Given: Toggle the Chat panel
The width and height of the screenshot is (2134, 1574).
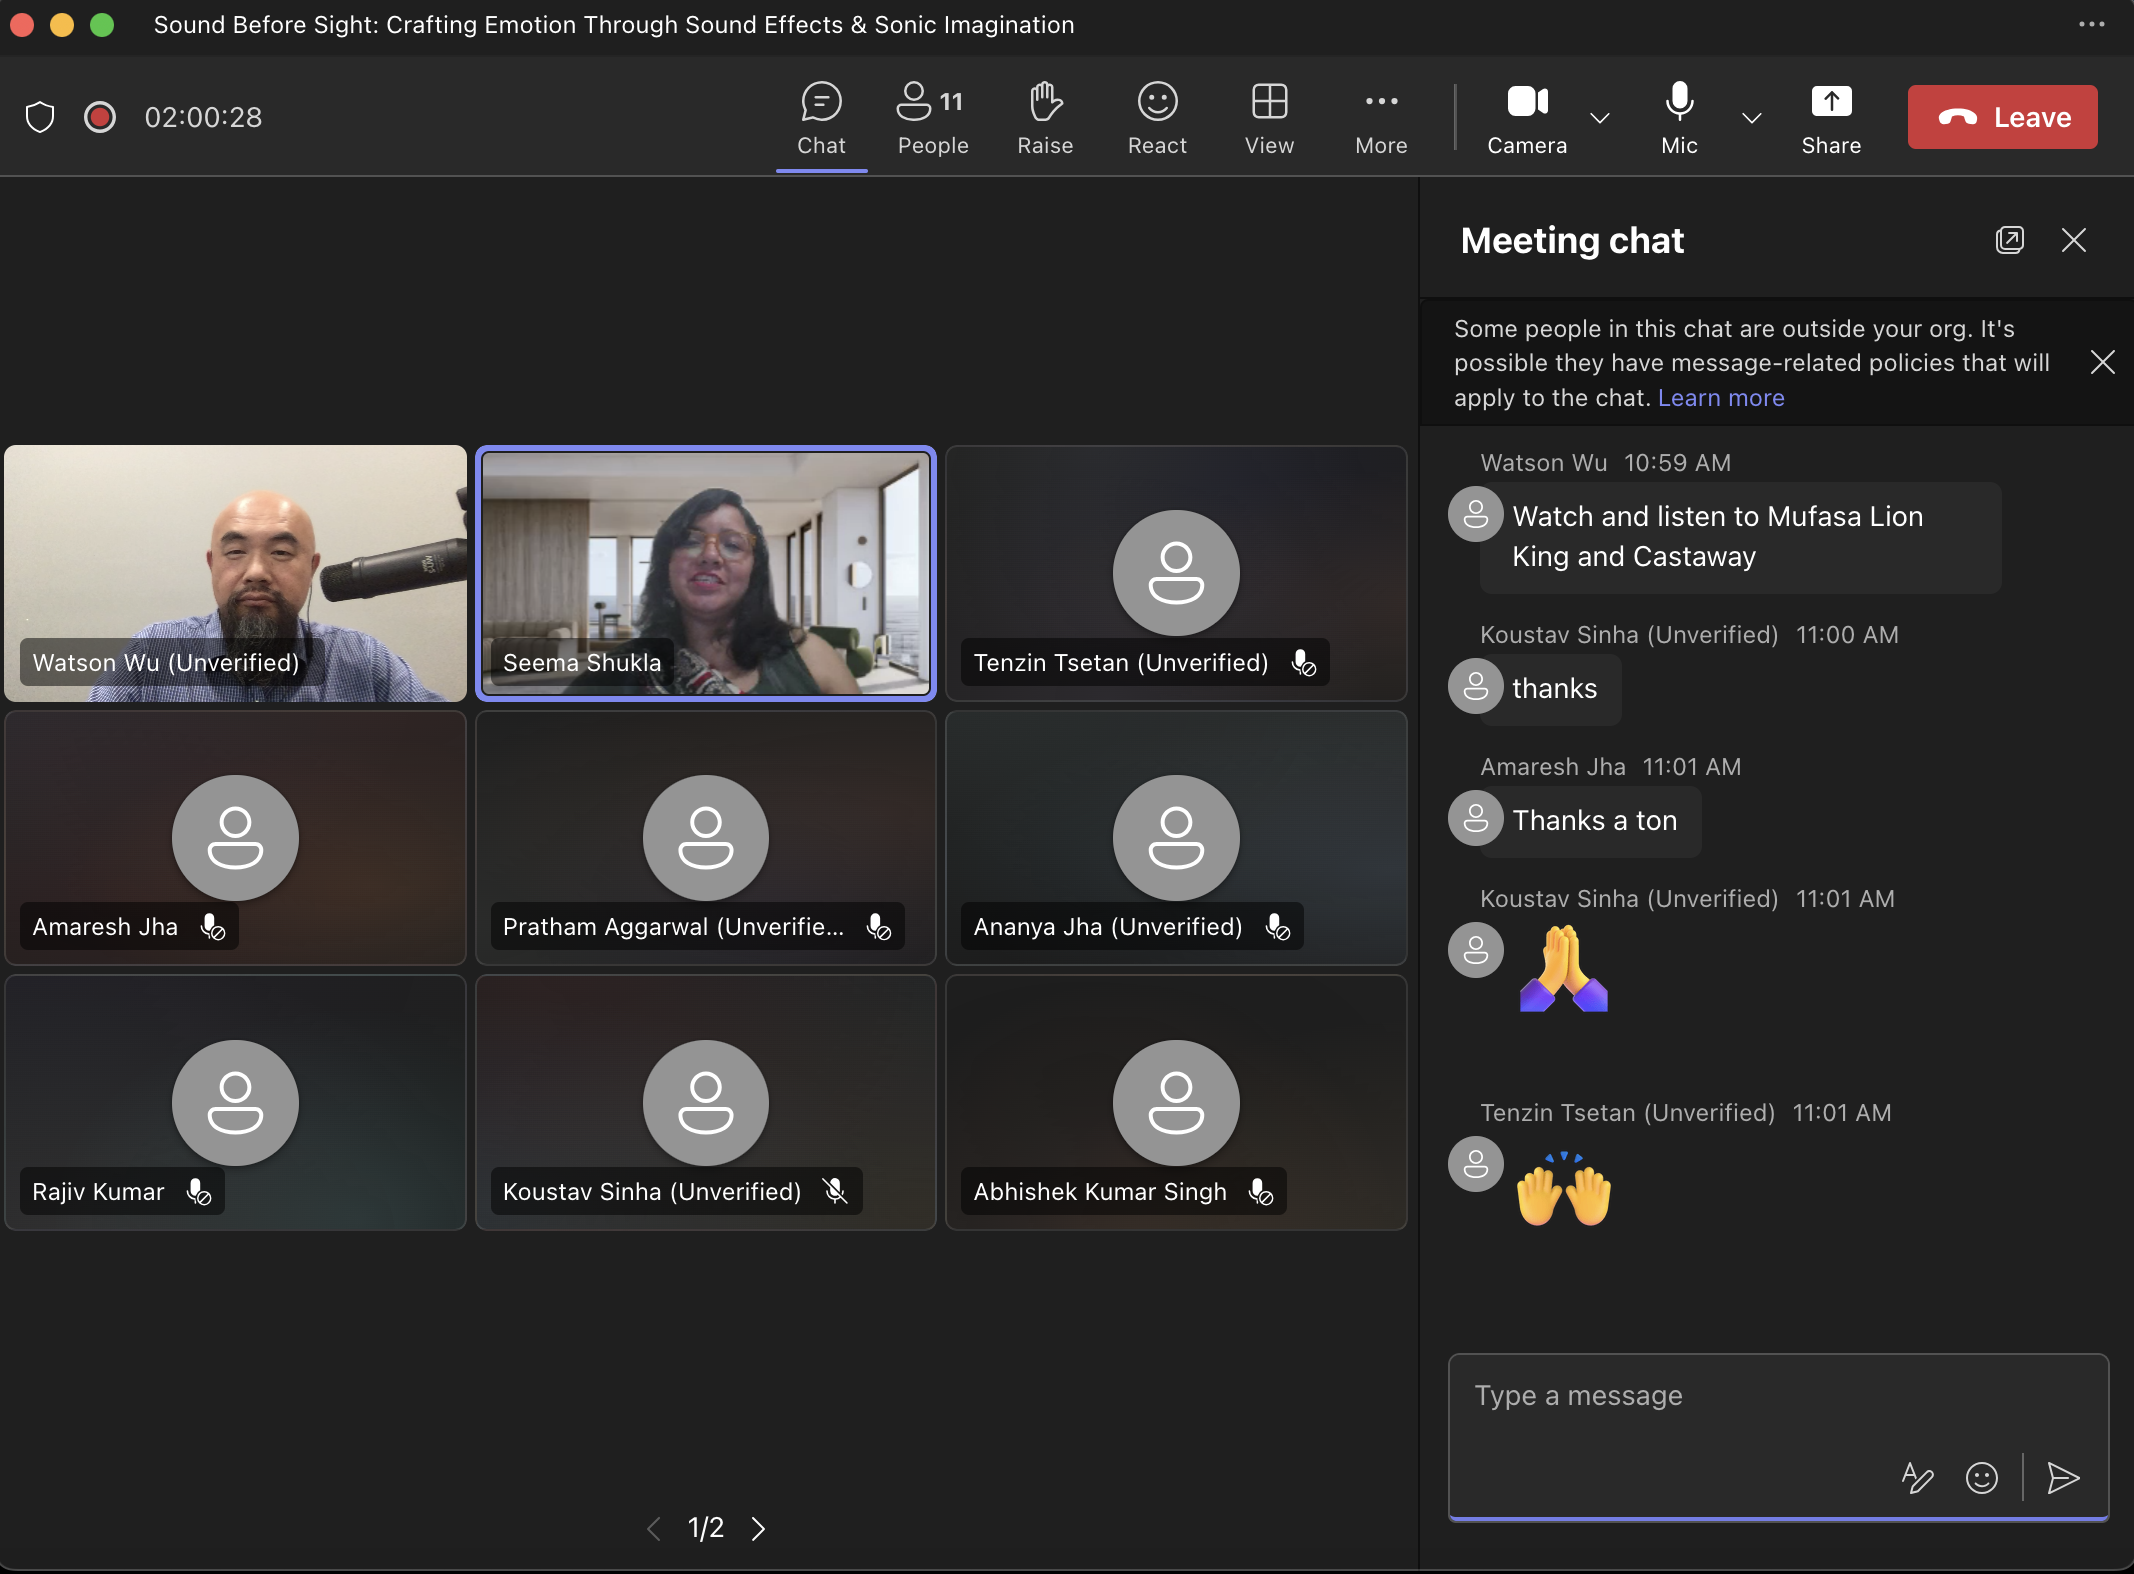Looking at the screenshot, I should (x=821, y=118).
